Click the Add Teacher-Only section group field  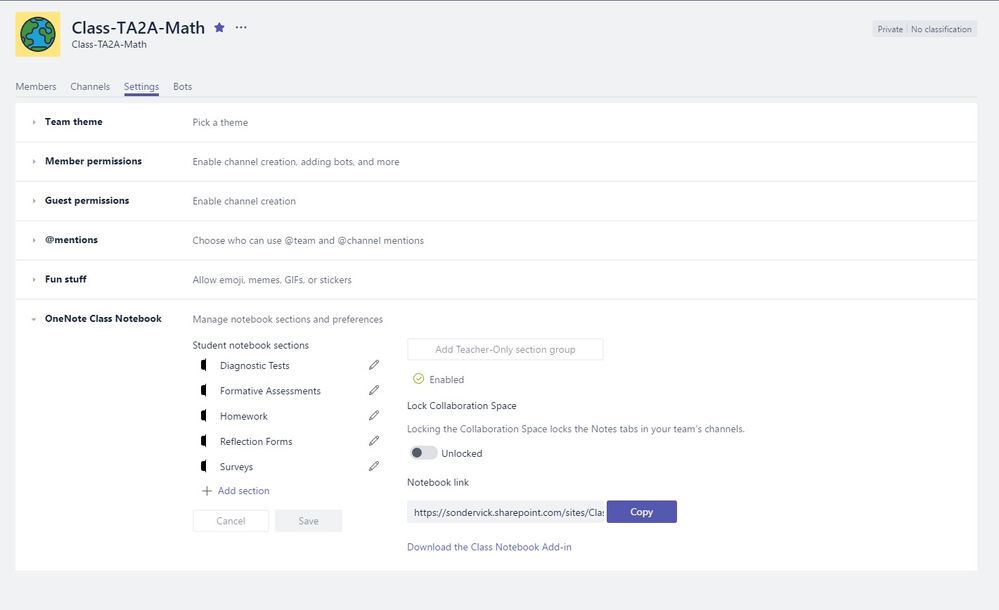505,349
